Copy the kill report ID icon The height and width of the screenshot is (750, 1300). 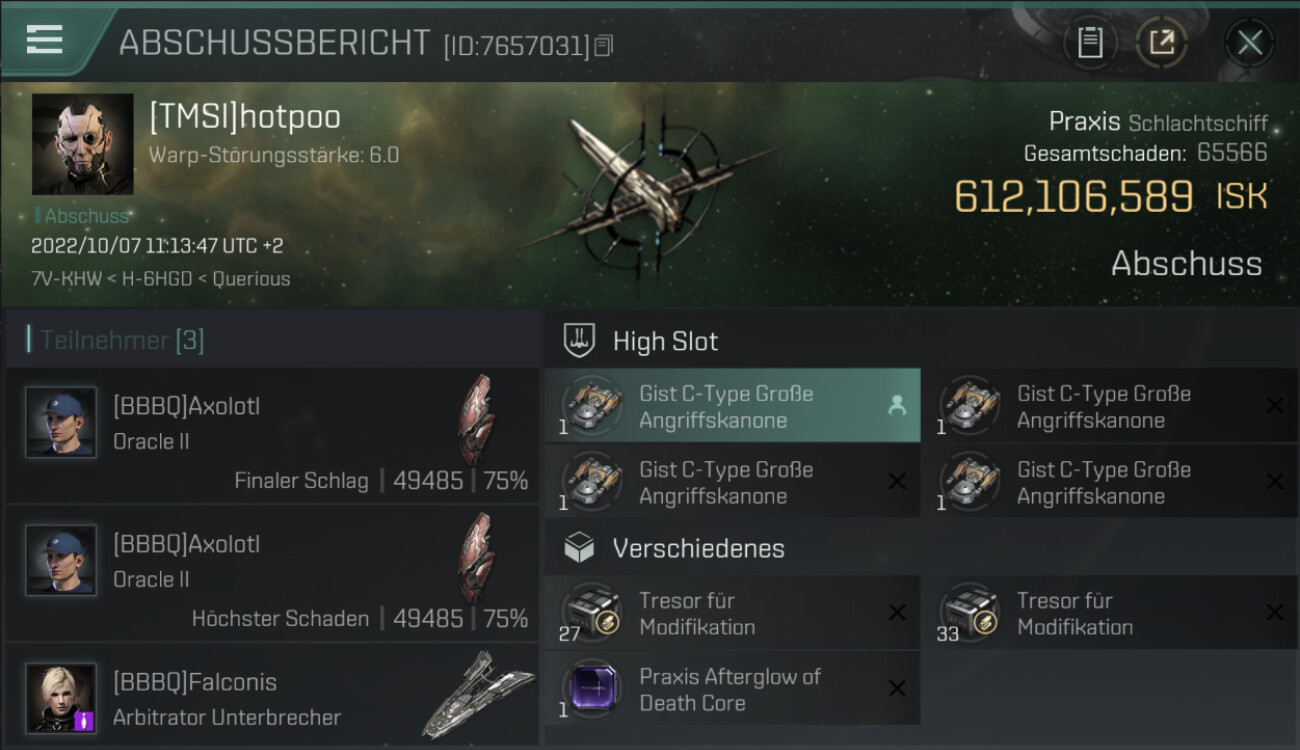(x=603, y=46)
